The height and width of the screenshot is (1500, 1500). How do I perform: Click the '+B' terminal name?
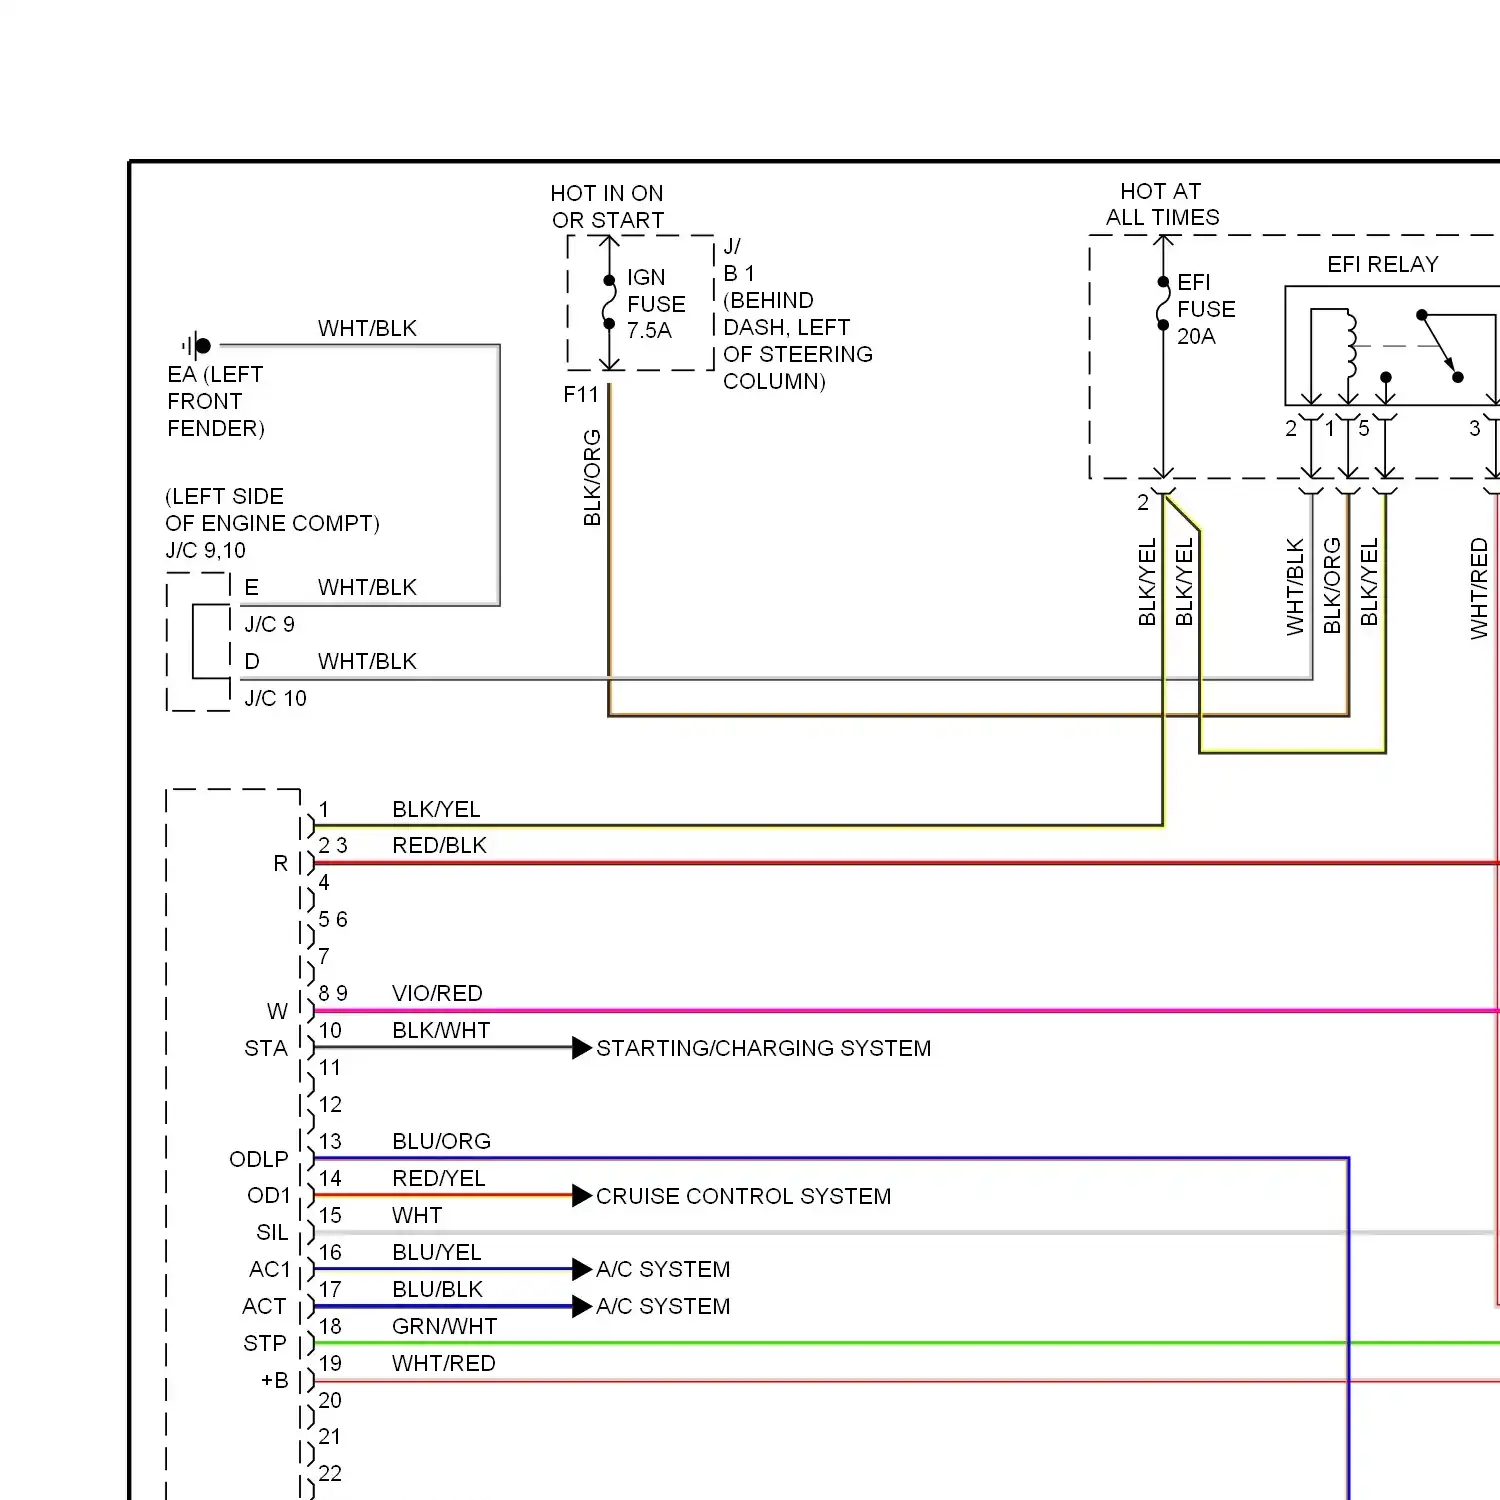coord(275,1380)
